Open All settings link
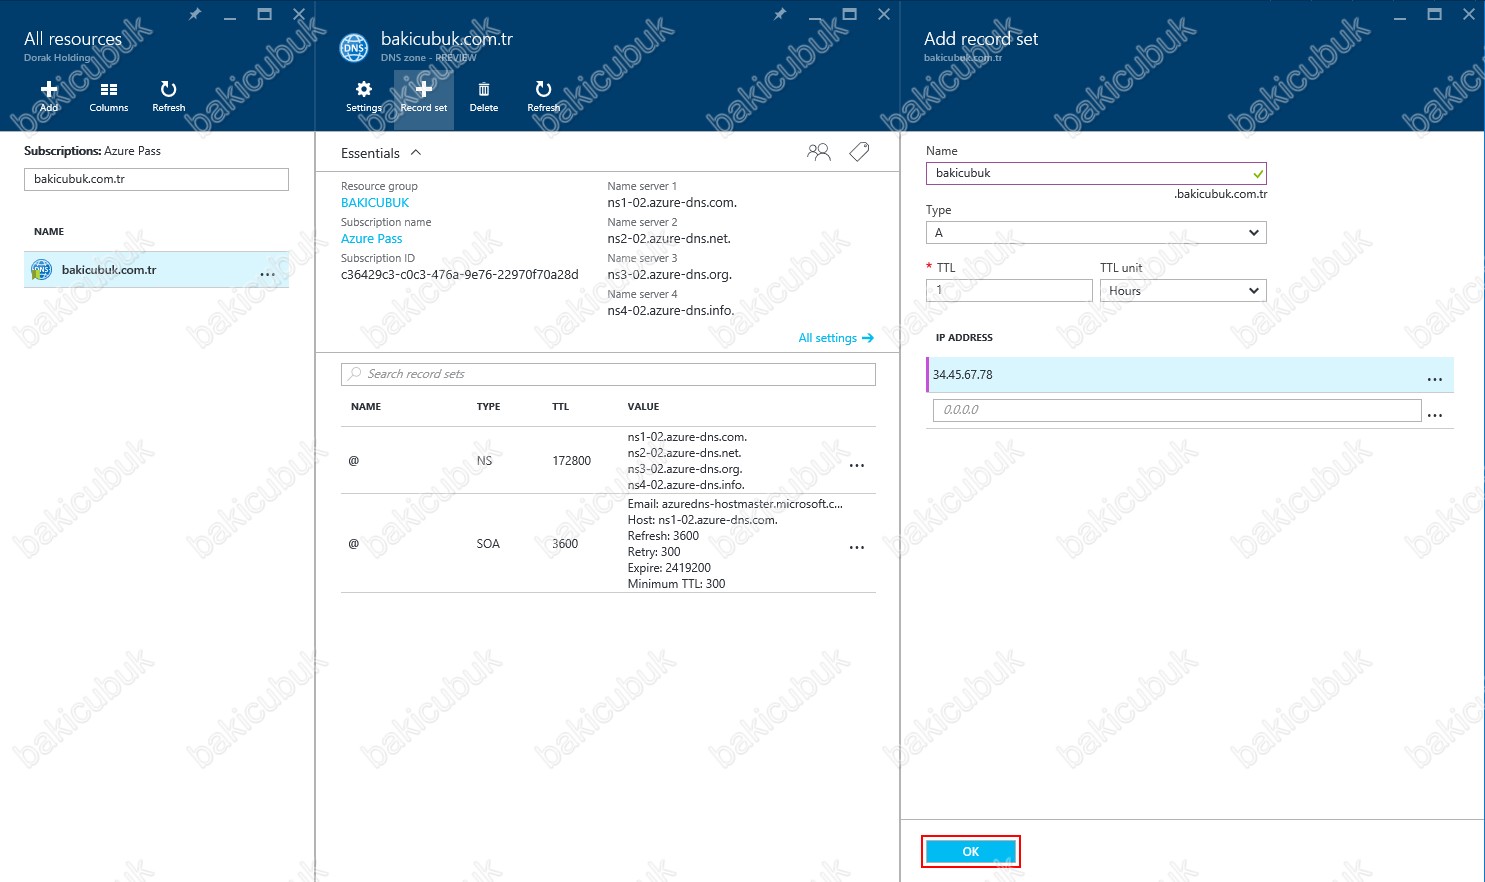1485x882 pixels. tap(836, 338)
